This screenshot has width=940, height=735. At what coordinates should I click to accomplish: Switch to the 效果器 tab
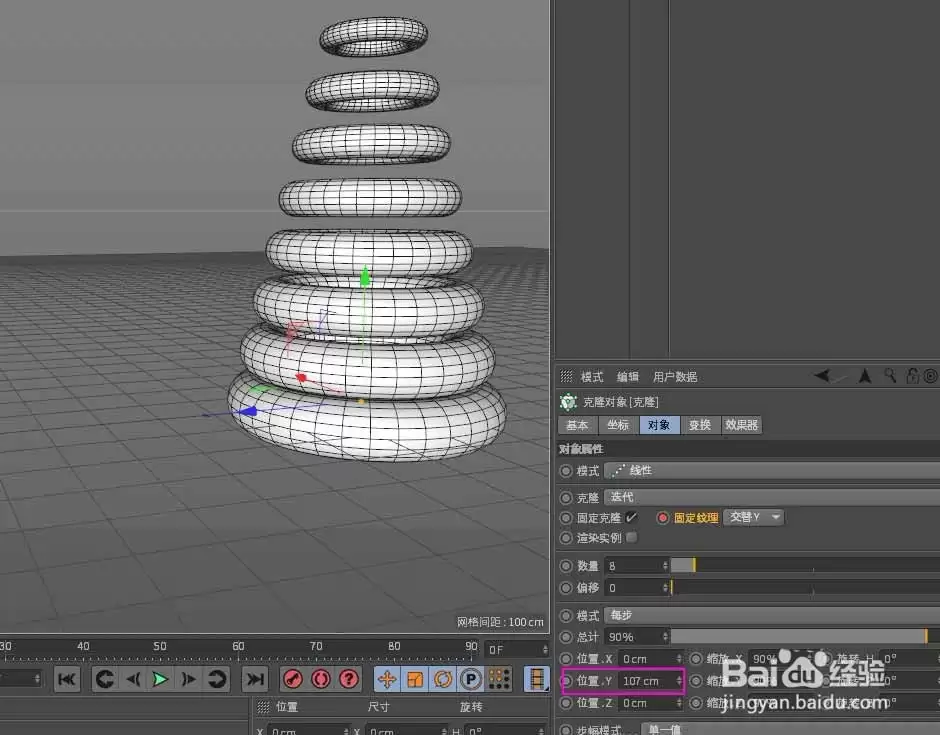tap(741, 425)
